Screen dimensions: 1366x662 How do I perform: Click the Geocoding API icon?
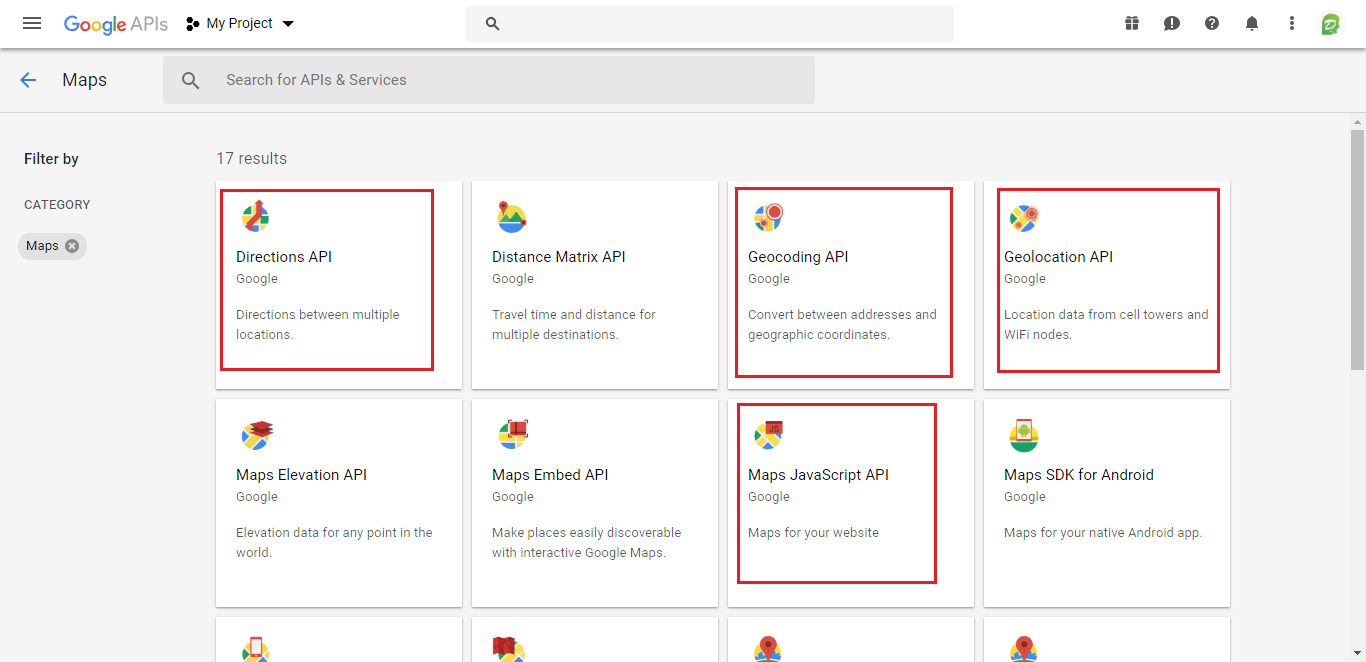tap(768, 216)
